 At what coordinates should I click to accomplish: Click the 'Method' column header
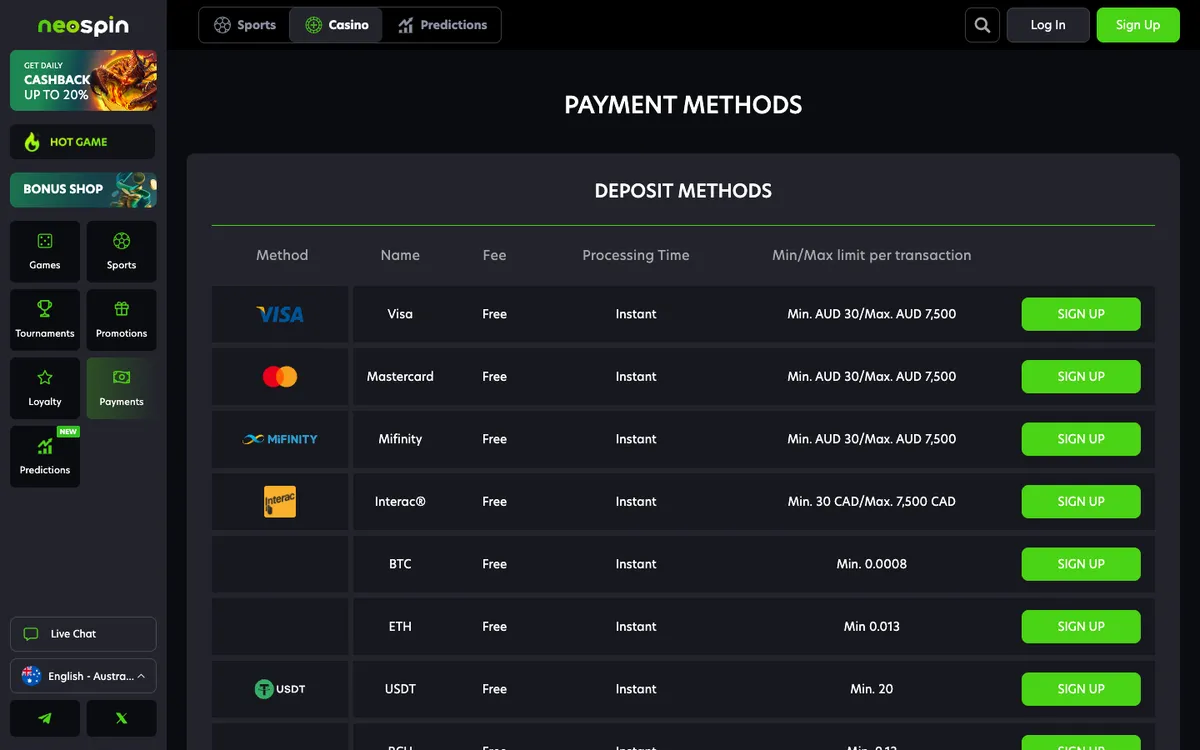pos(282,255)
